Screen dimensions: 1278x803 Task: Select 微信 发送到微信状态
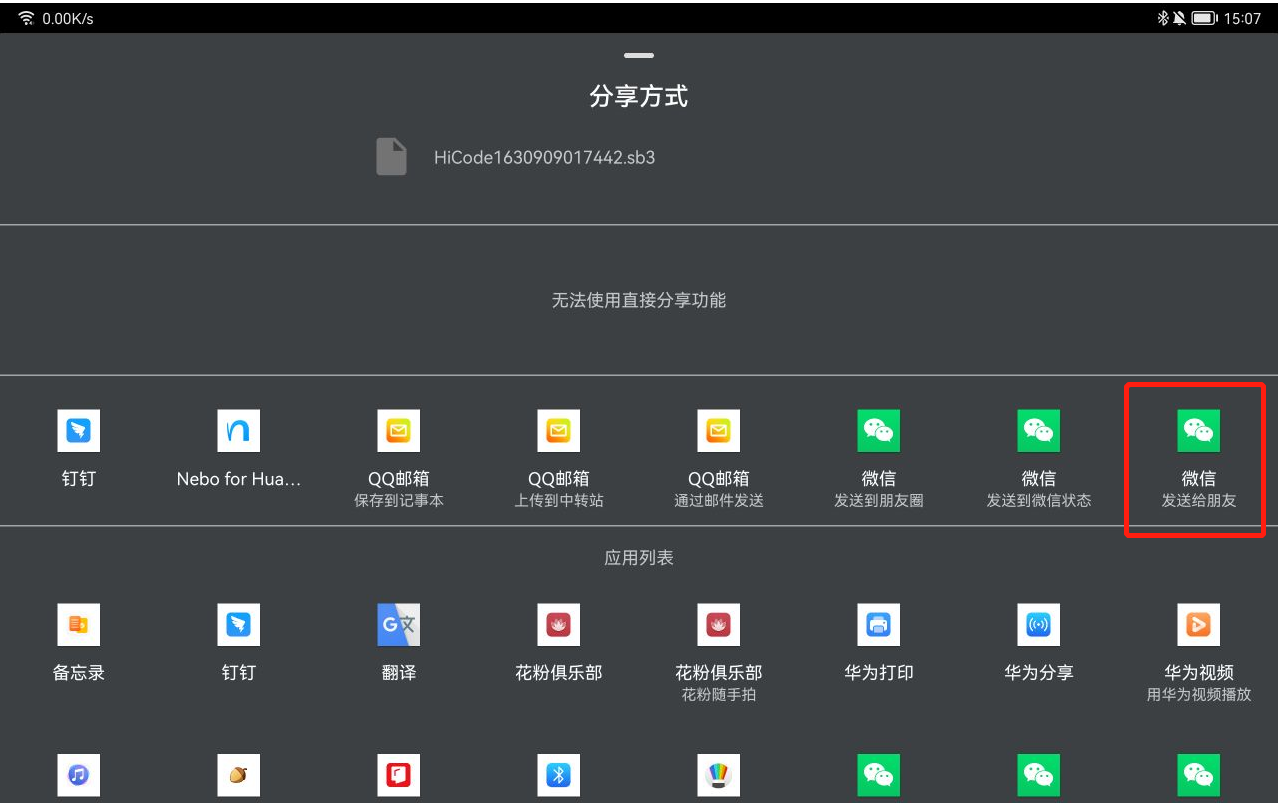(1039, 459)
